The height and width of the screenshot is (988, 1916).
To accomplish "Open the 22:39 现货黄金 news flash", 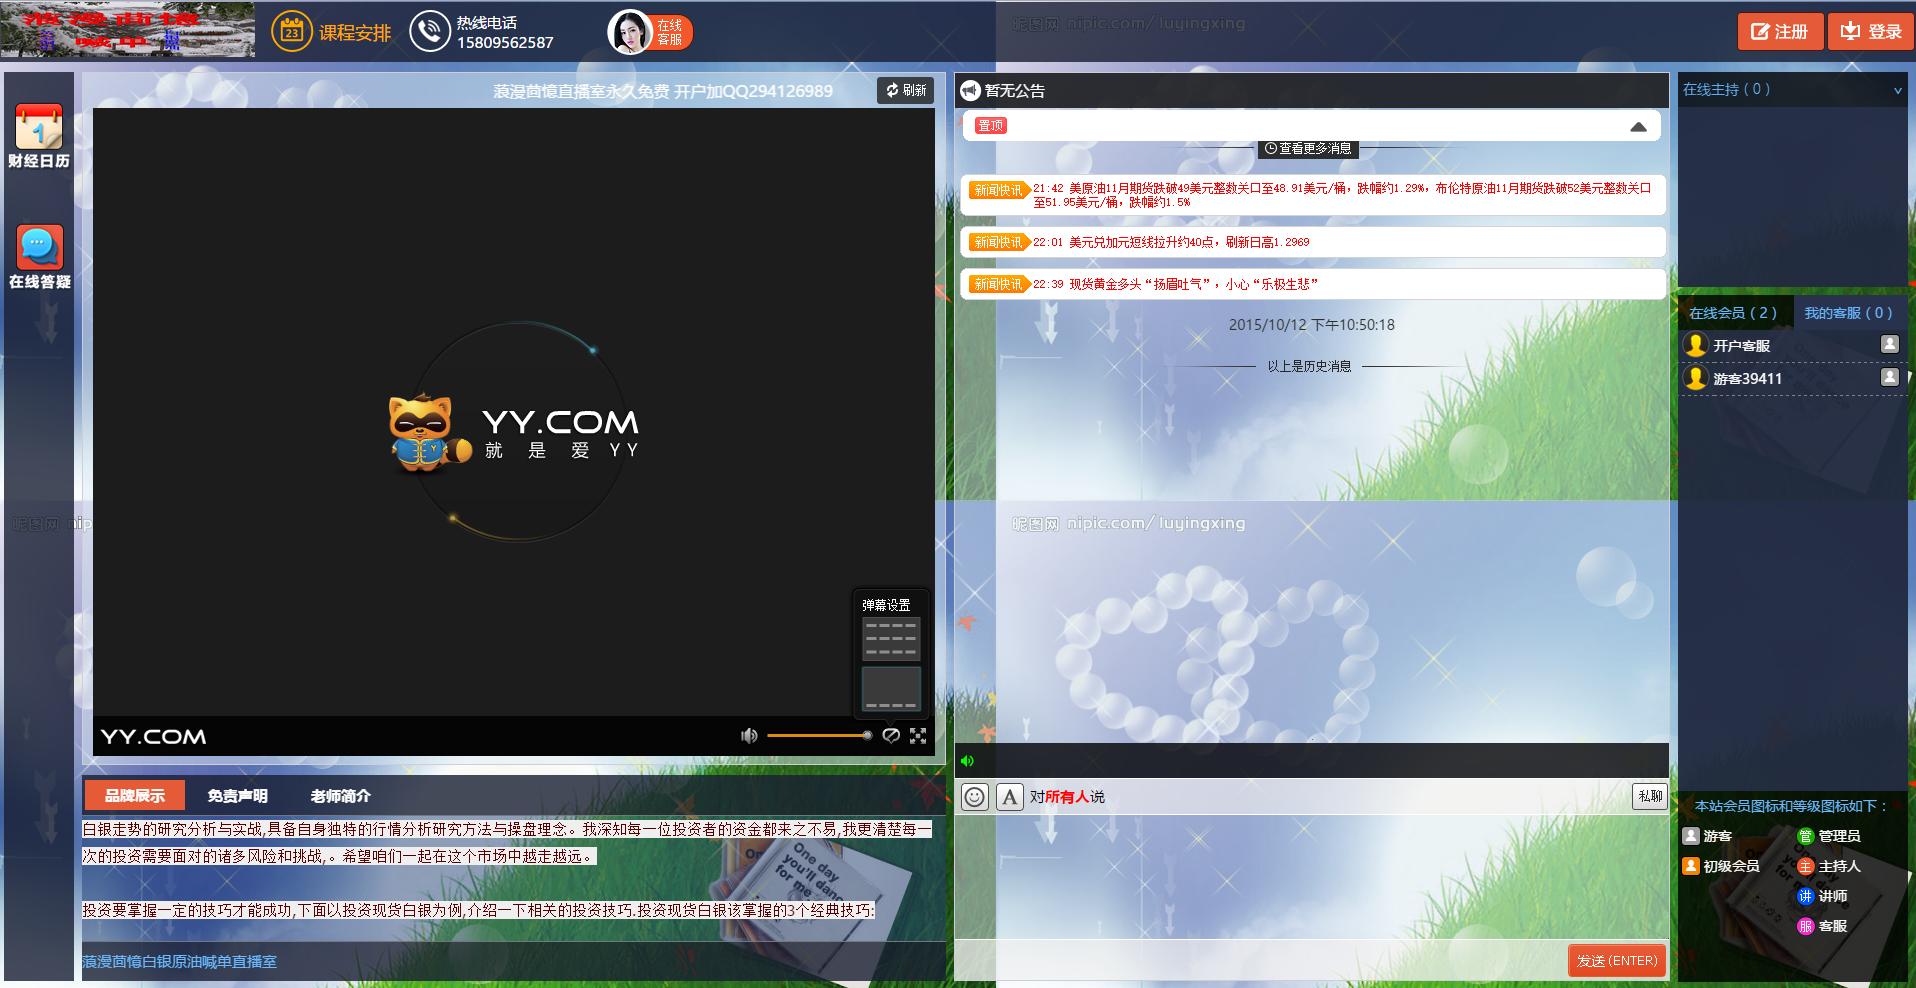I will 1313,284.
